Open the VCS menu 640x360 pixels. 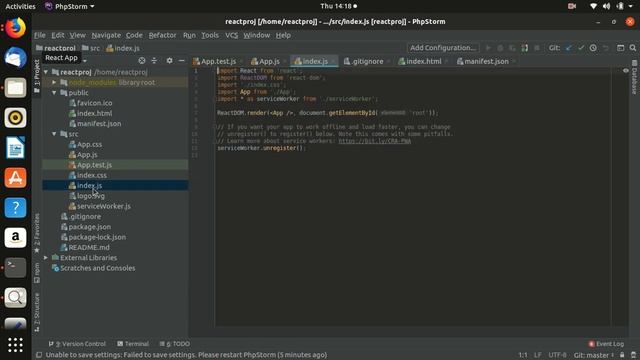tap(231, 36)
